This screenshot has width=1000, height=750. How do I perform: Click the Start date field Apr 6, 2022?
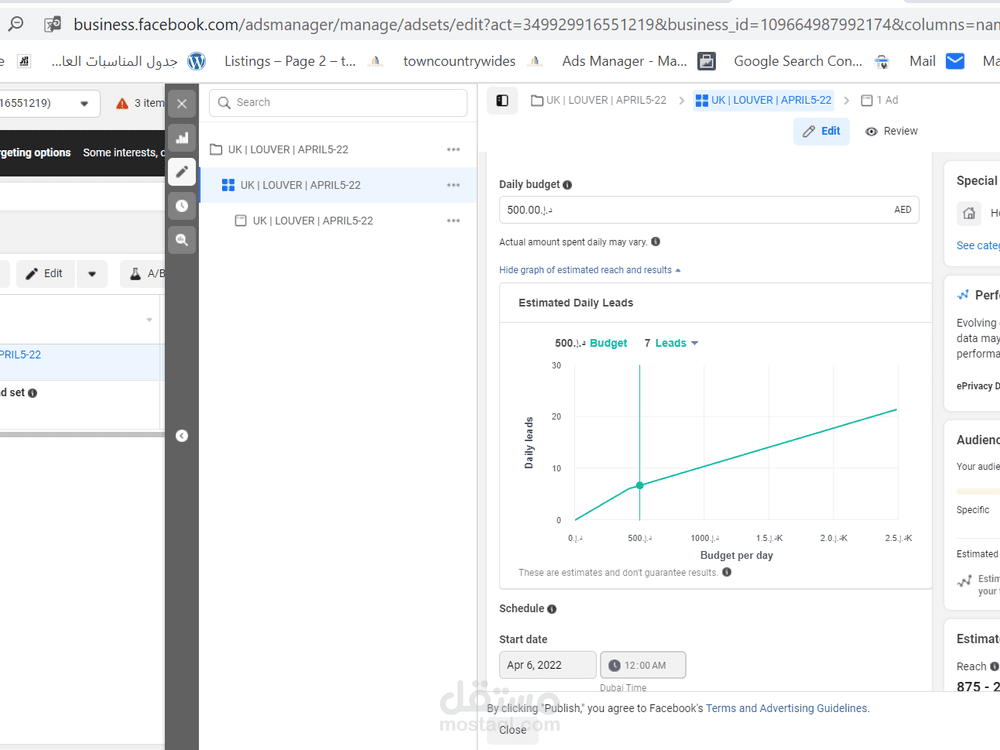pyautogui.click(x=548, y=665)
